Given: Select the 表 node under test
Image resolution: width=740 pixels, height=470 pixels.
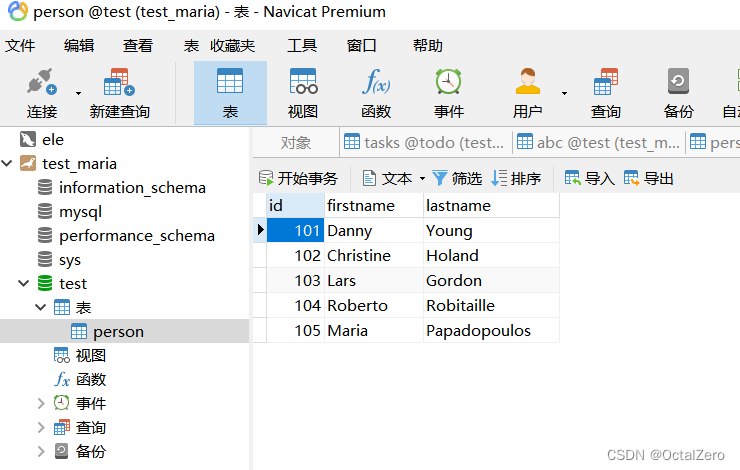Looking at the screenshot, I should click(83, 308).
